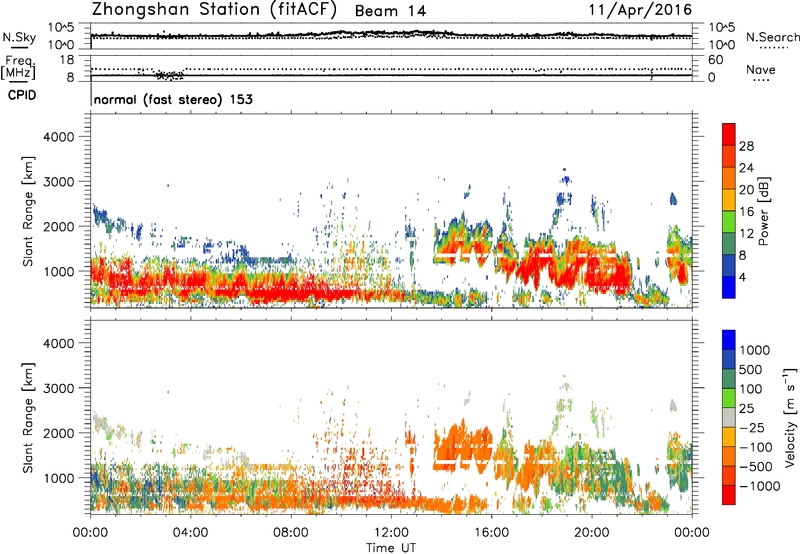This screenshot has height=554, width=800.
Task: Select the 'Beam 14' label
Action: [x=390, y=11]
